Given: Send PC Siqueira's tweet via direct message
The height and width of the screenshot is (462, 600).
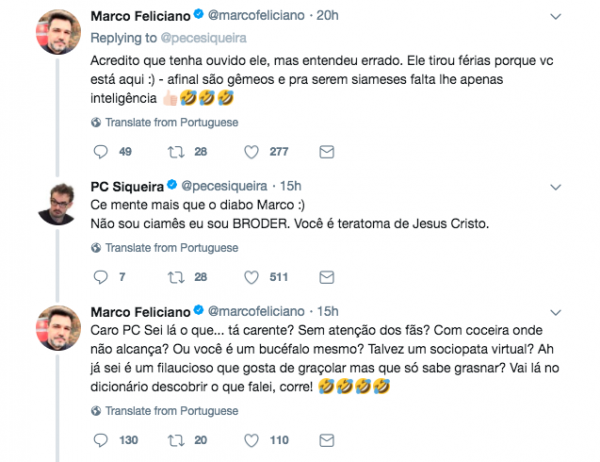Looking at the screenshot, I should pos(324,276).
